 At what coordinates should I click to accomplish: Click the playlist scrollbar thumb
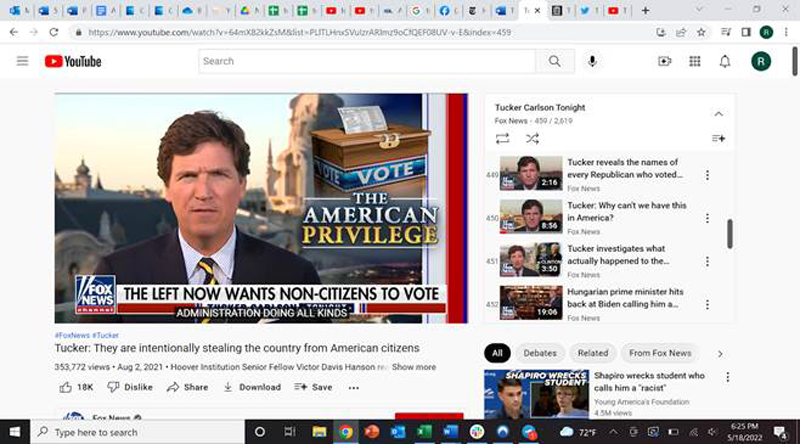[730, 234]
